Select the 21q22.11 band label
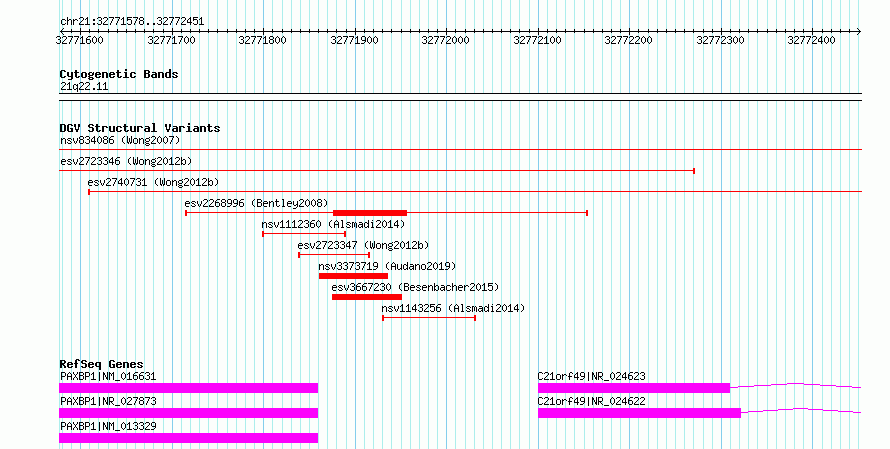 (84, 86)
